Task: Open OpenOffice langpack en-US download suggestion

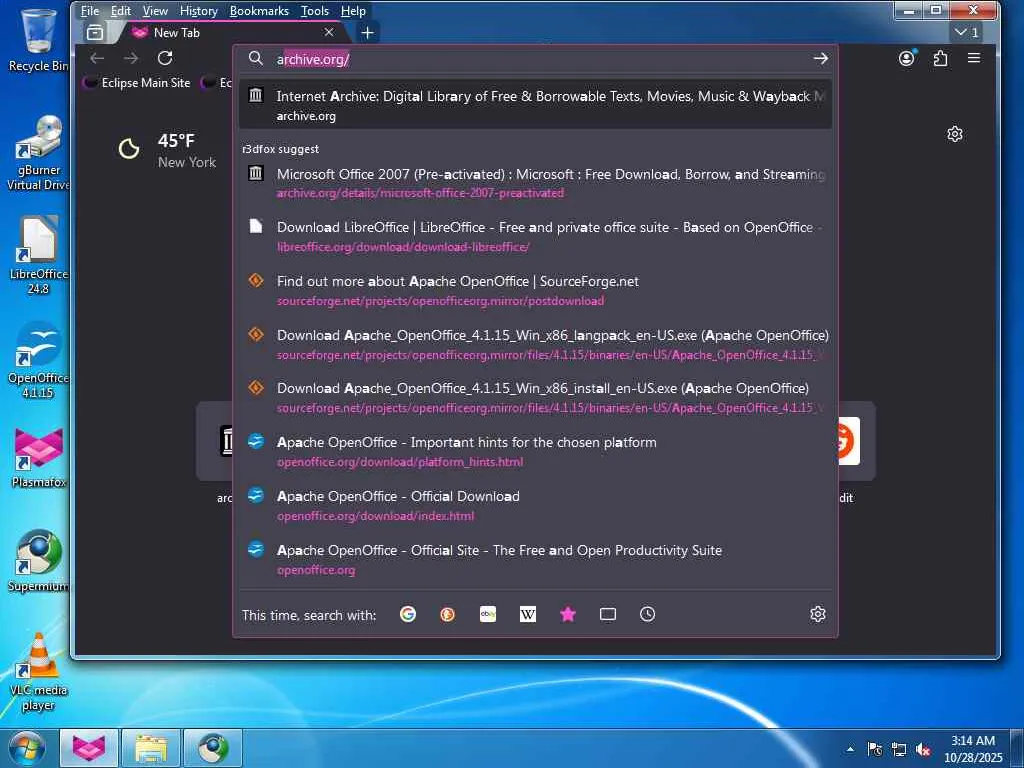Action: click(536, 344)
